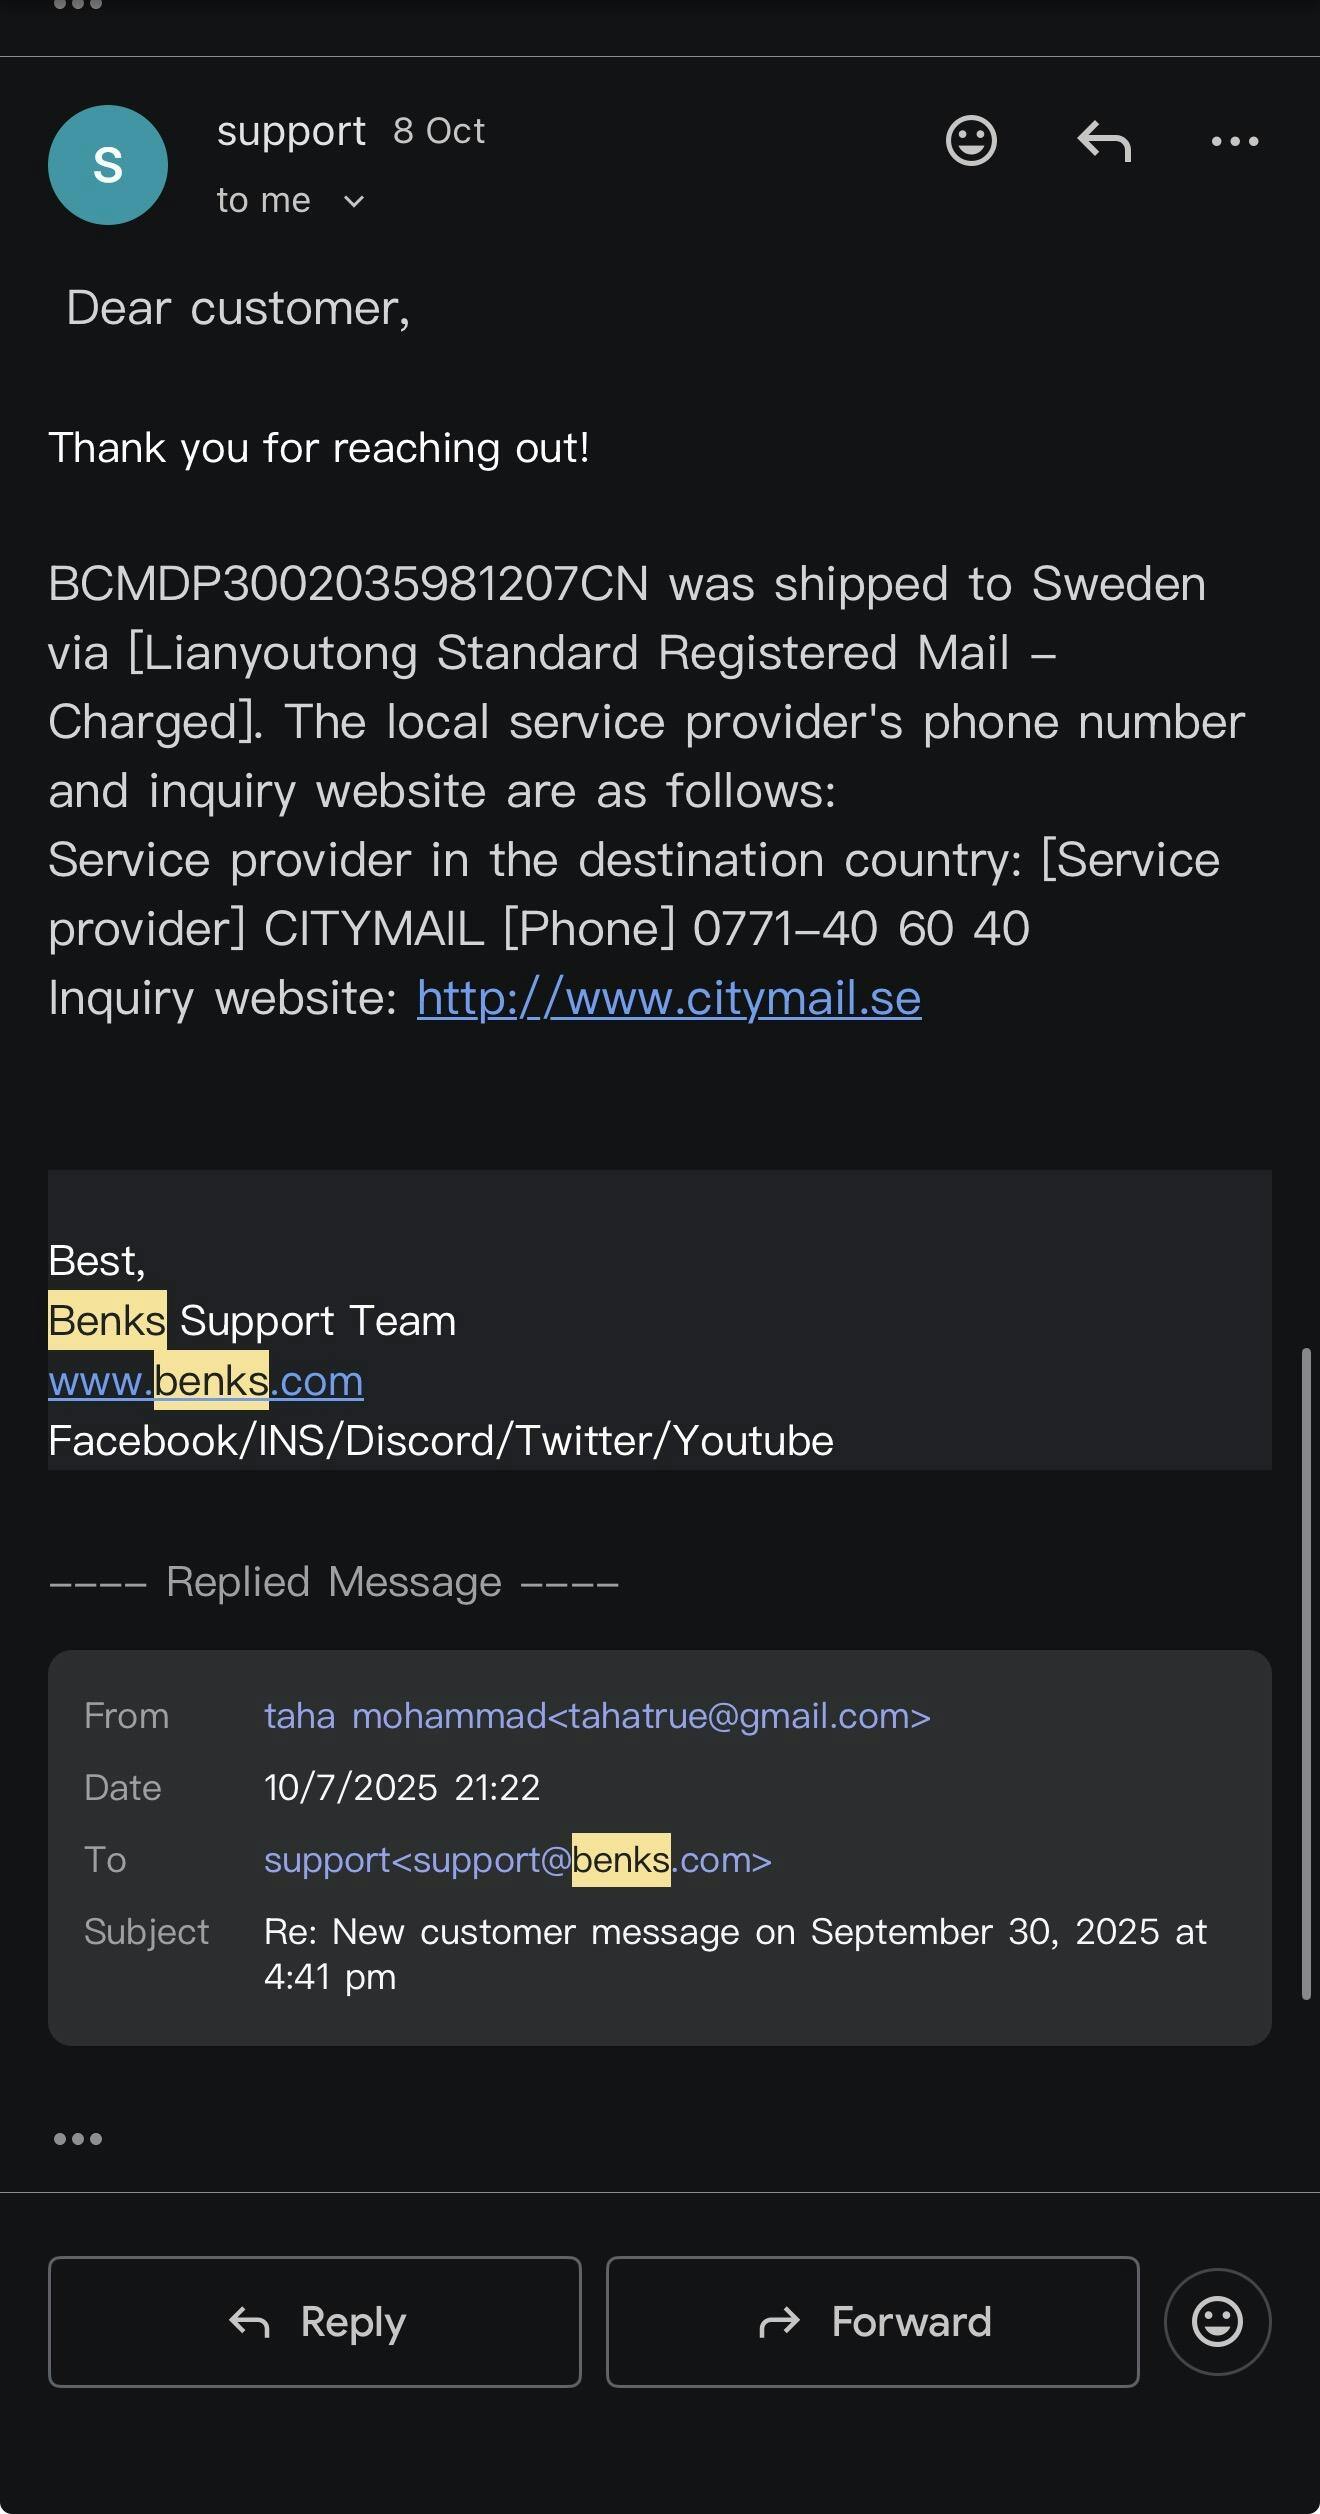The height and width of the screenshot is (2514, 1320).
Task: Click the support@benks.com recipient address
Action: pos(517,1860)
